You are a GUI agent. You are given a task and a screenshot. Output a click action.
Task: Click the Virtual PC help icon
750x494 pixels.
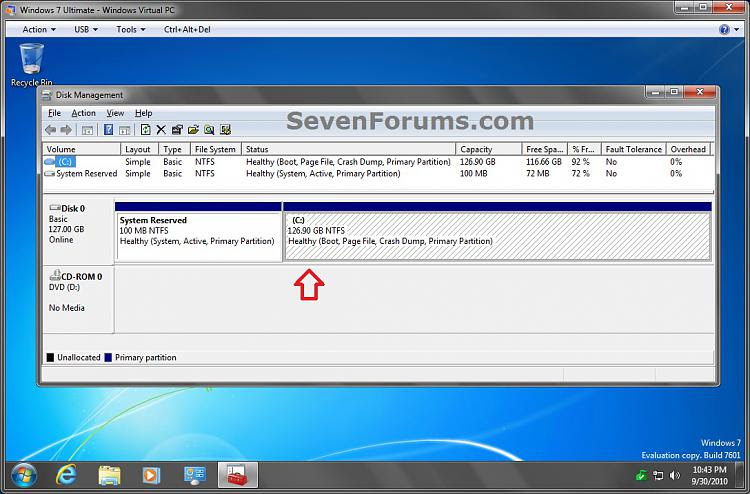click(x=724, y=30)
